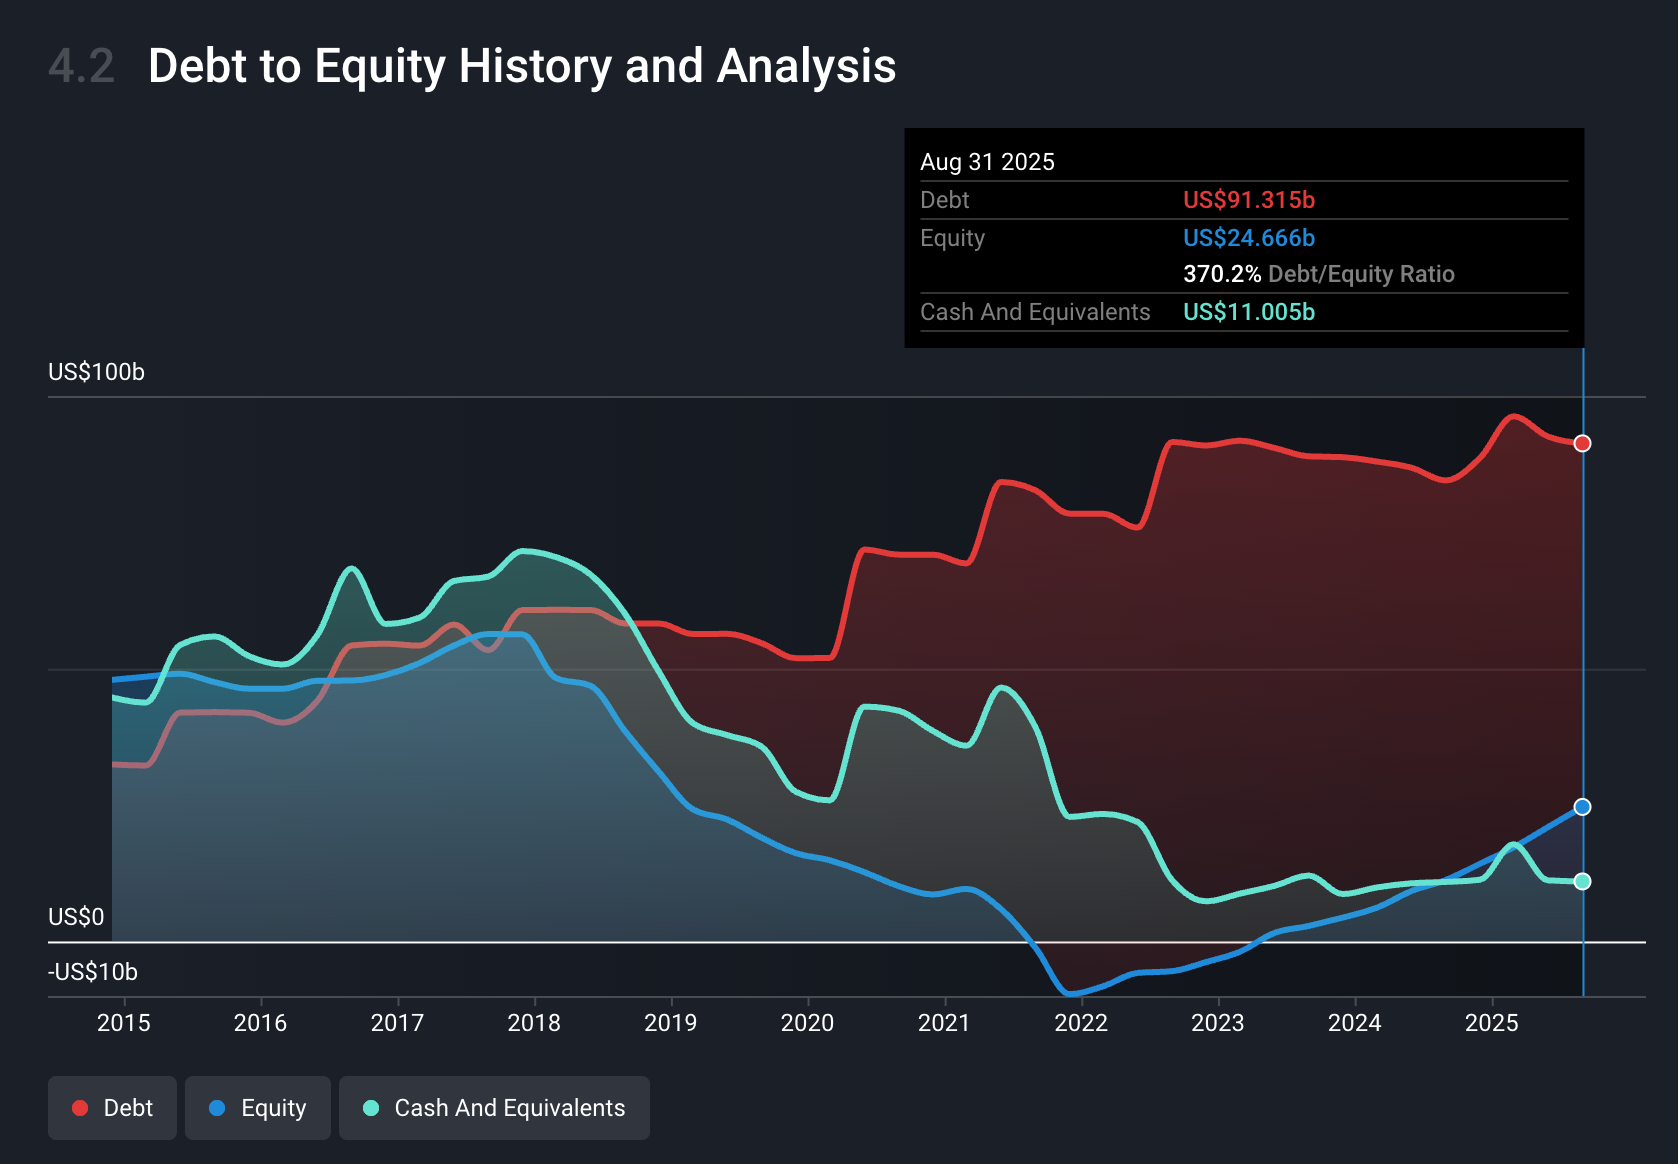Select the 2020 x-axis label
This screenshot has width=1678, height=1164.
(807, 1023)
